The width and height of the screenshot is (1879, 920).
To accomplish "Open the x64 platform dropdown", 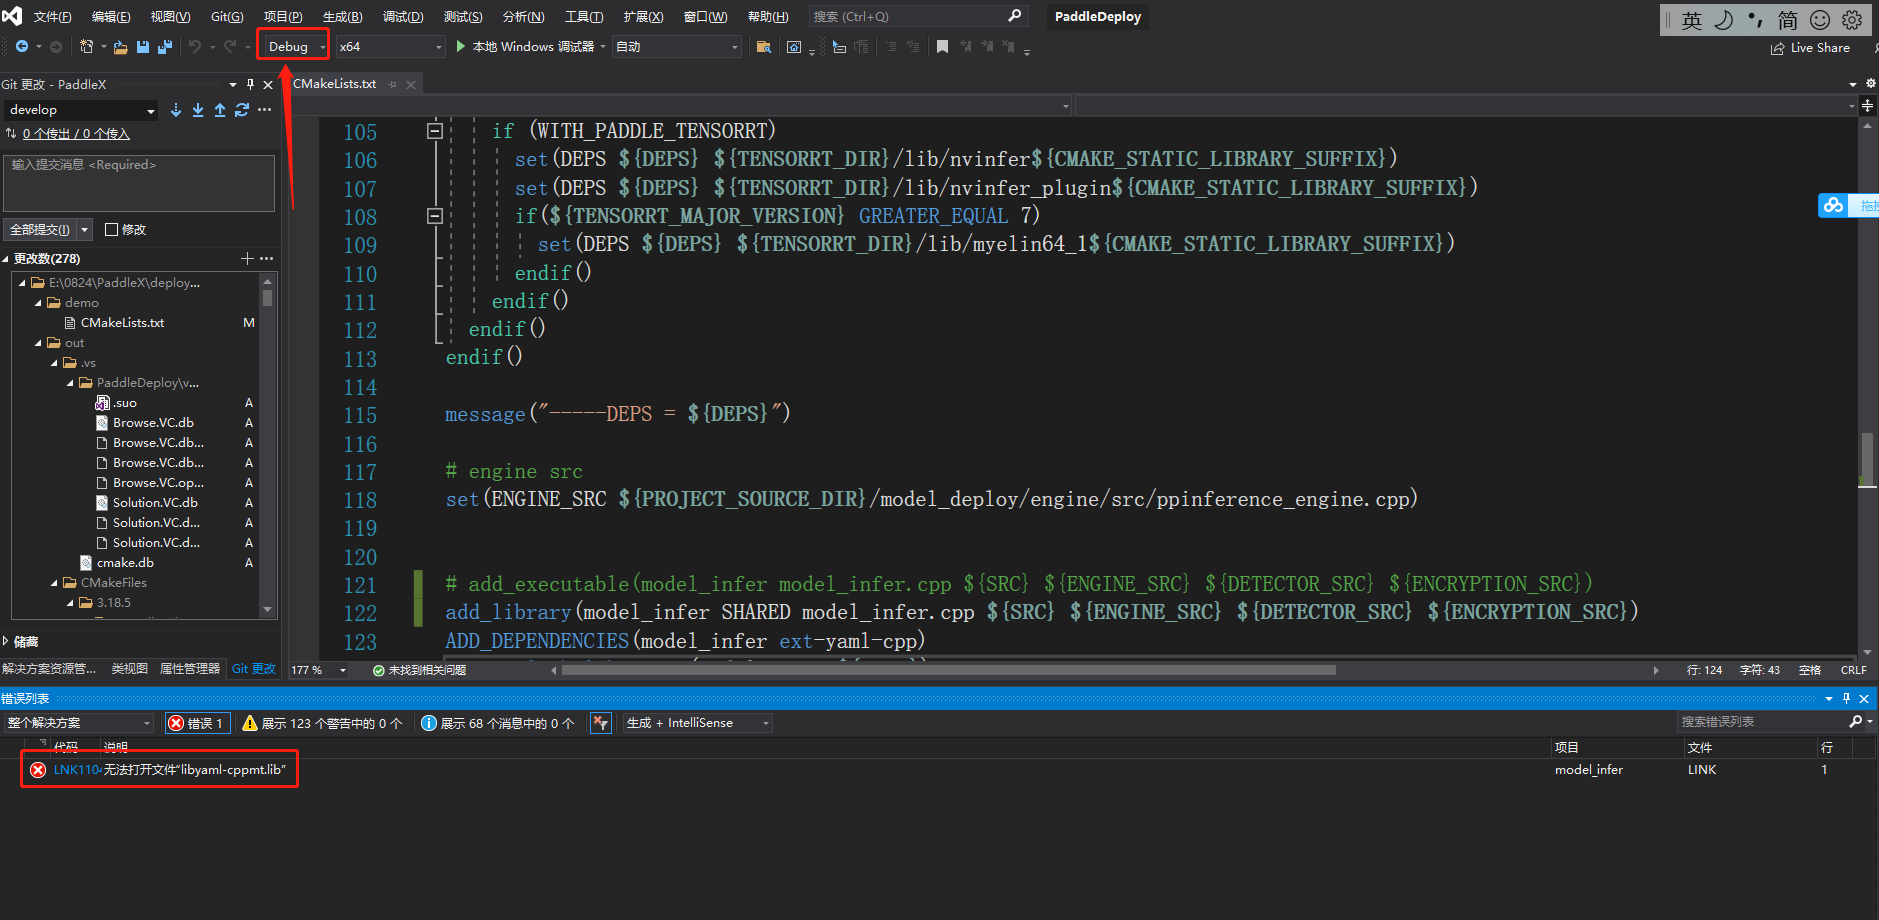I will click(390, 47).
